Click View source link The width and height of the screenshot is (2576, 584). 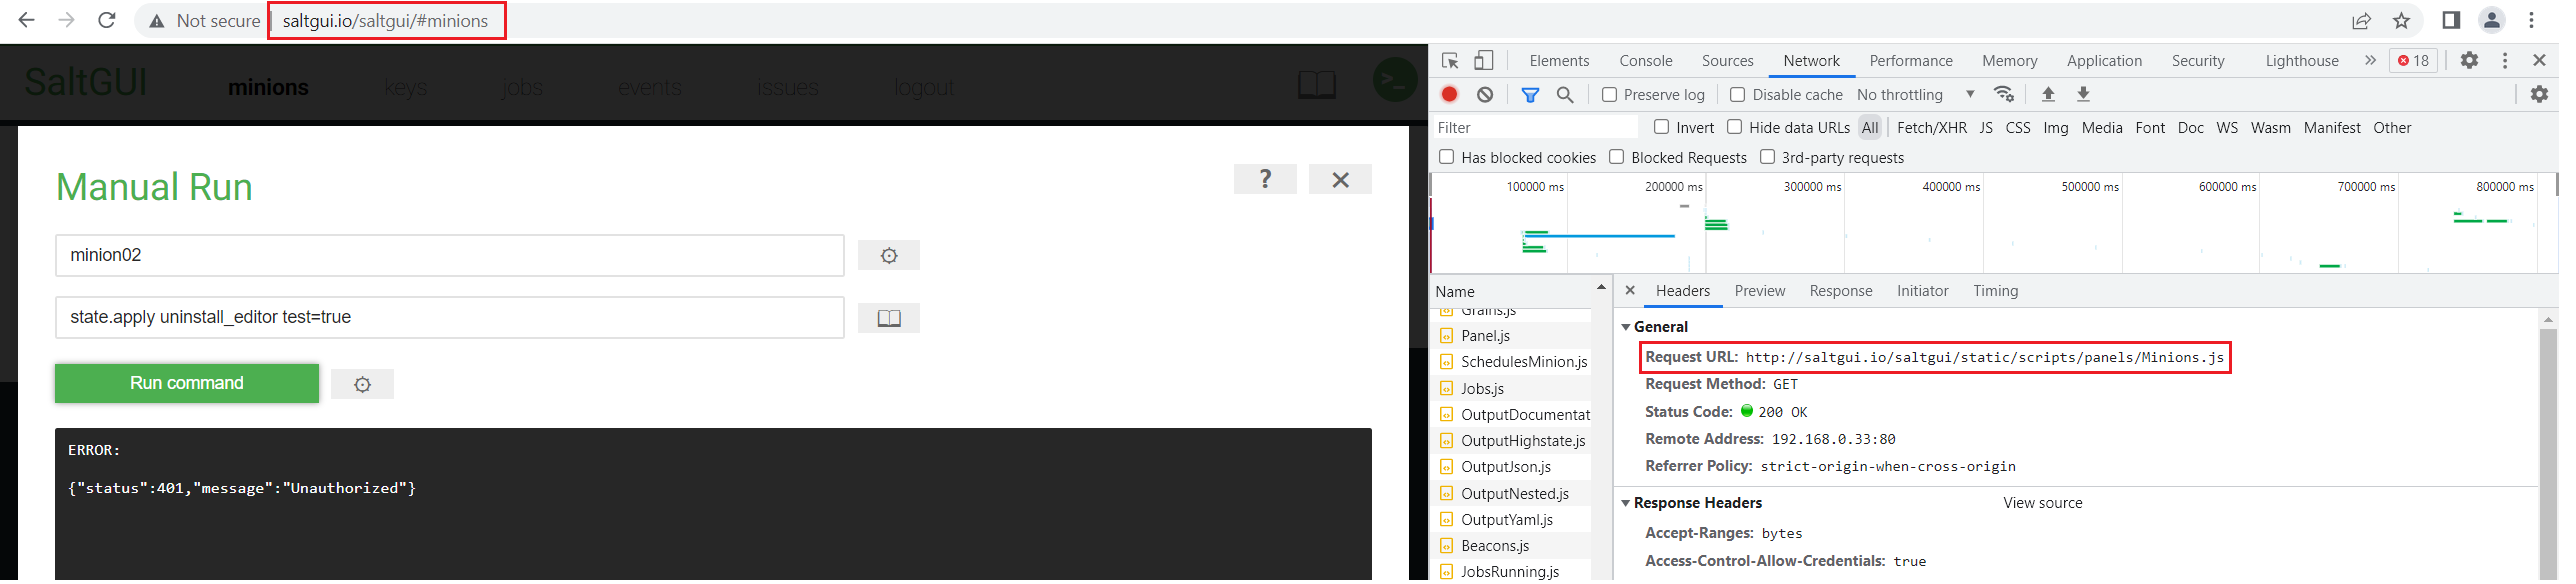point(2042,503)
